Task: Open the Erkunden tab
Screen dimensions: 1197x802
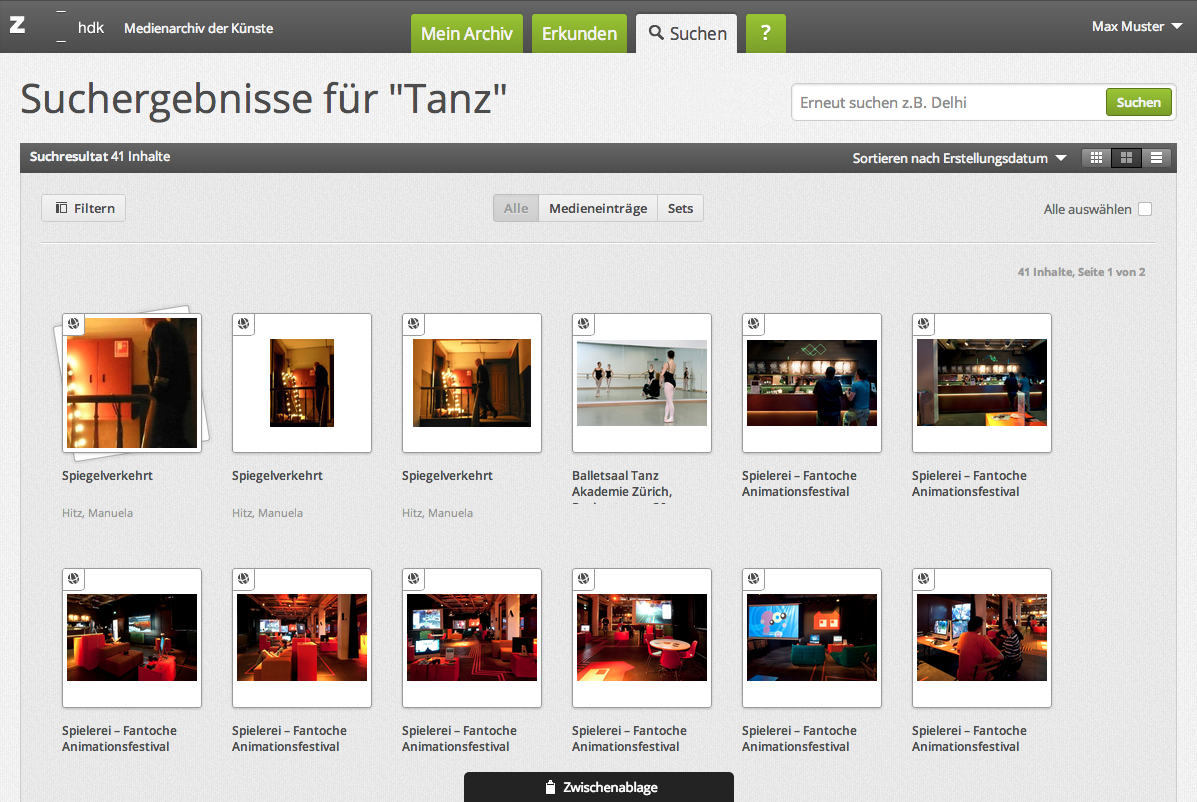Action: 579,33
